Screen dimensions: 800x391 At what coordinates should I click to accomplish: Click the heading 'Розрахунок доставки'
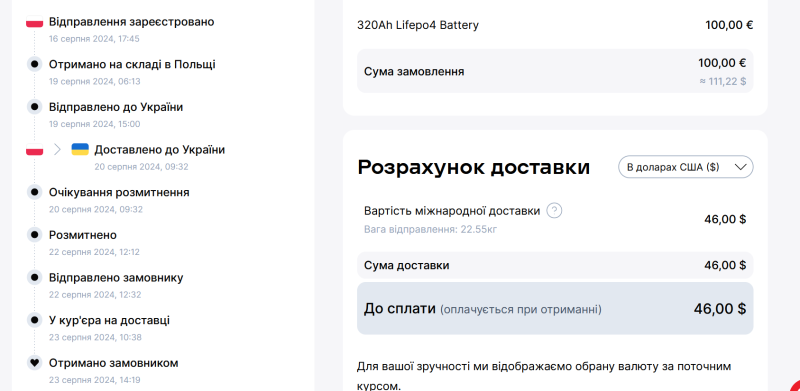tap(473, 167)
